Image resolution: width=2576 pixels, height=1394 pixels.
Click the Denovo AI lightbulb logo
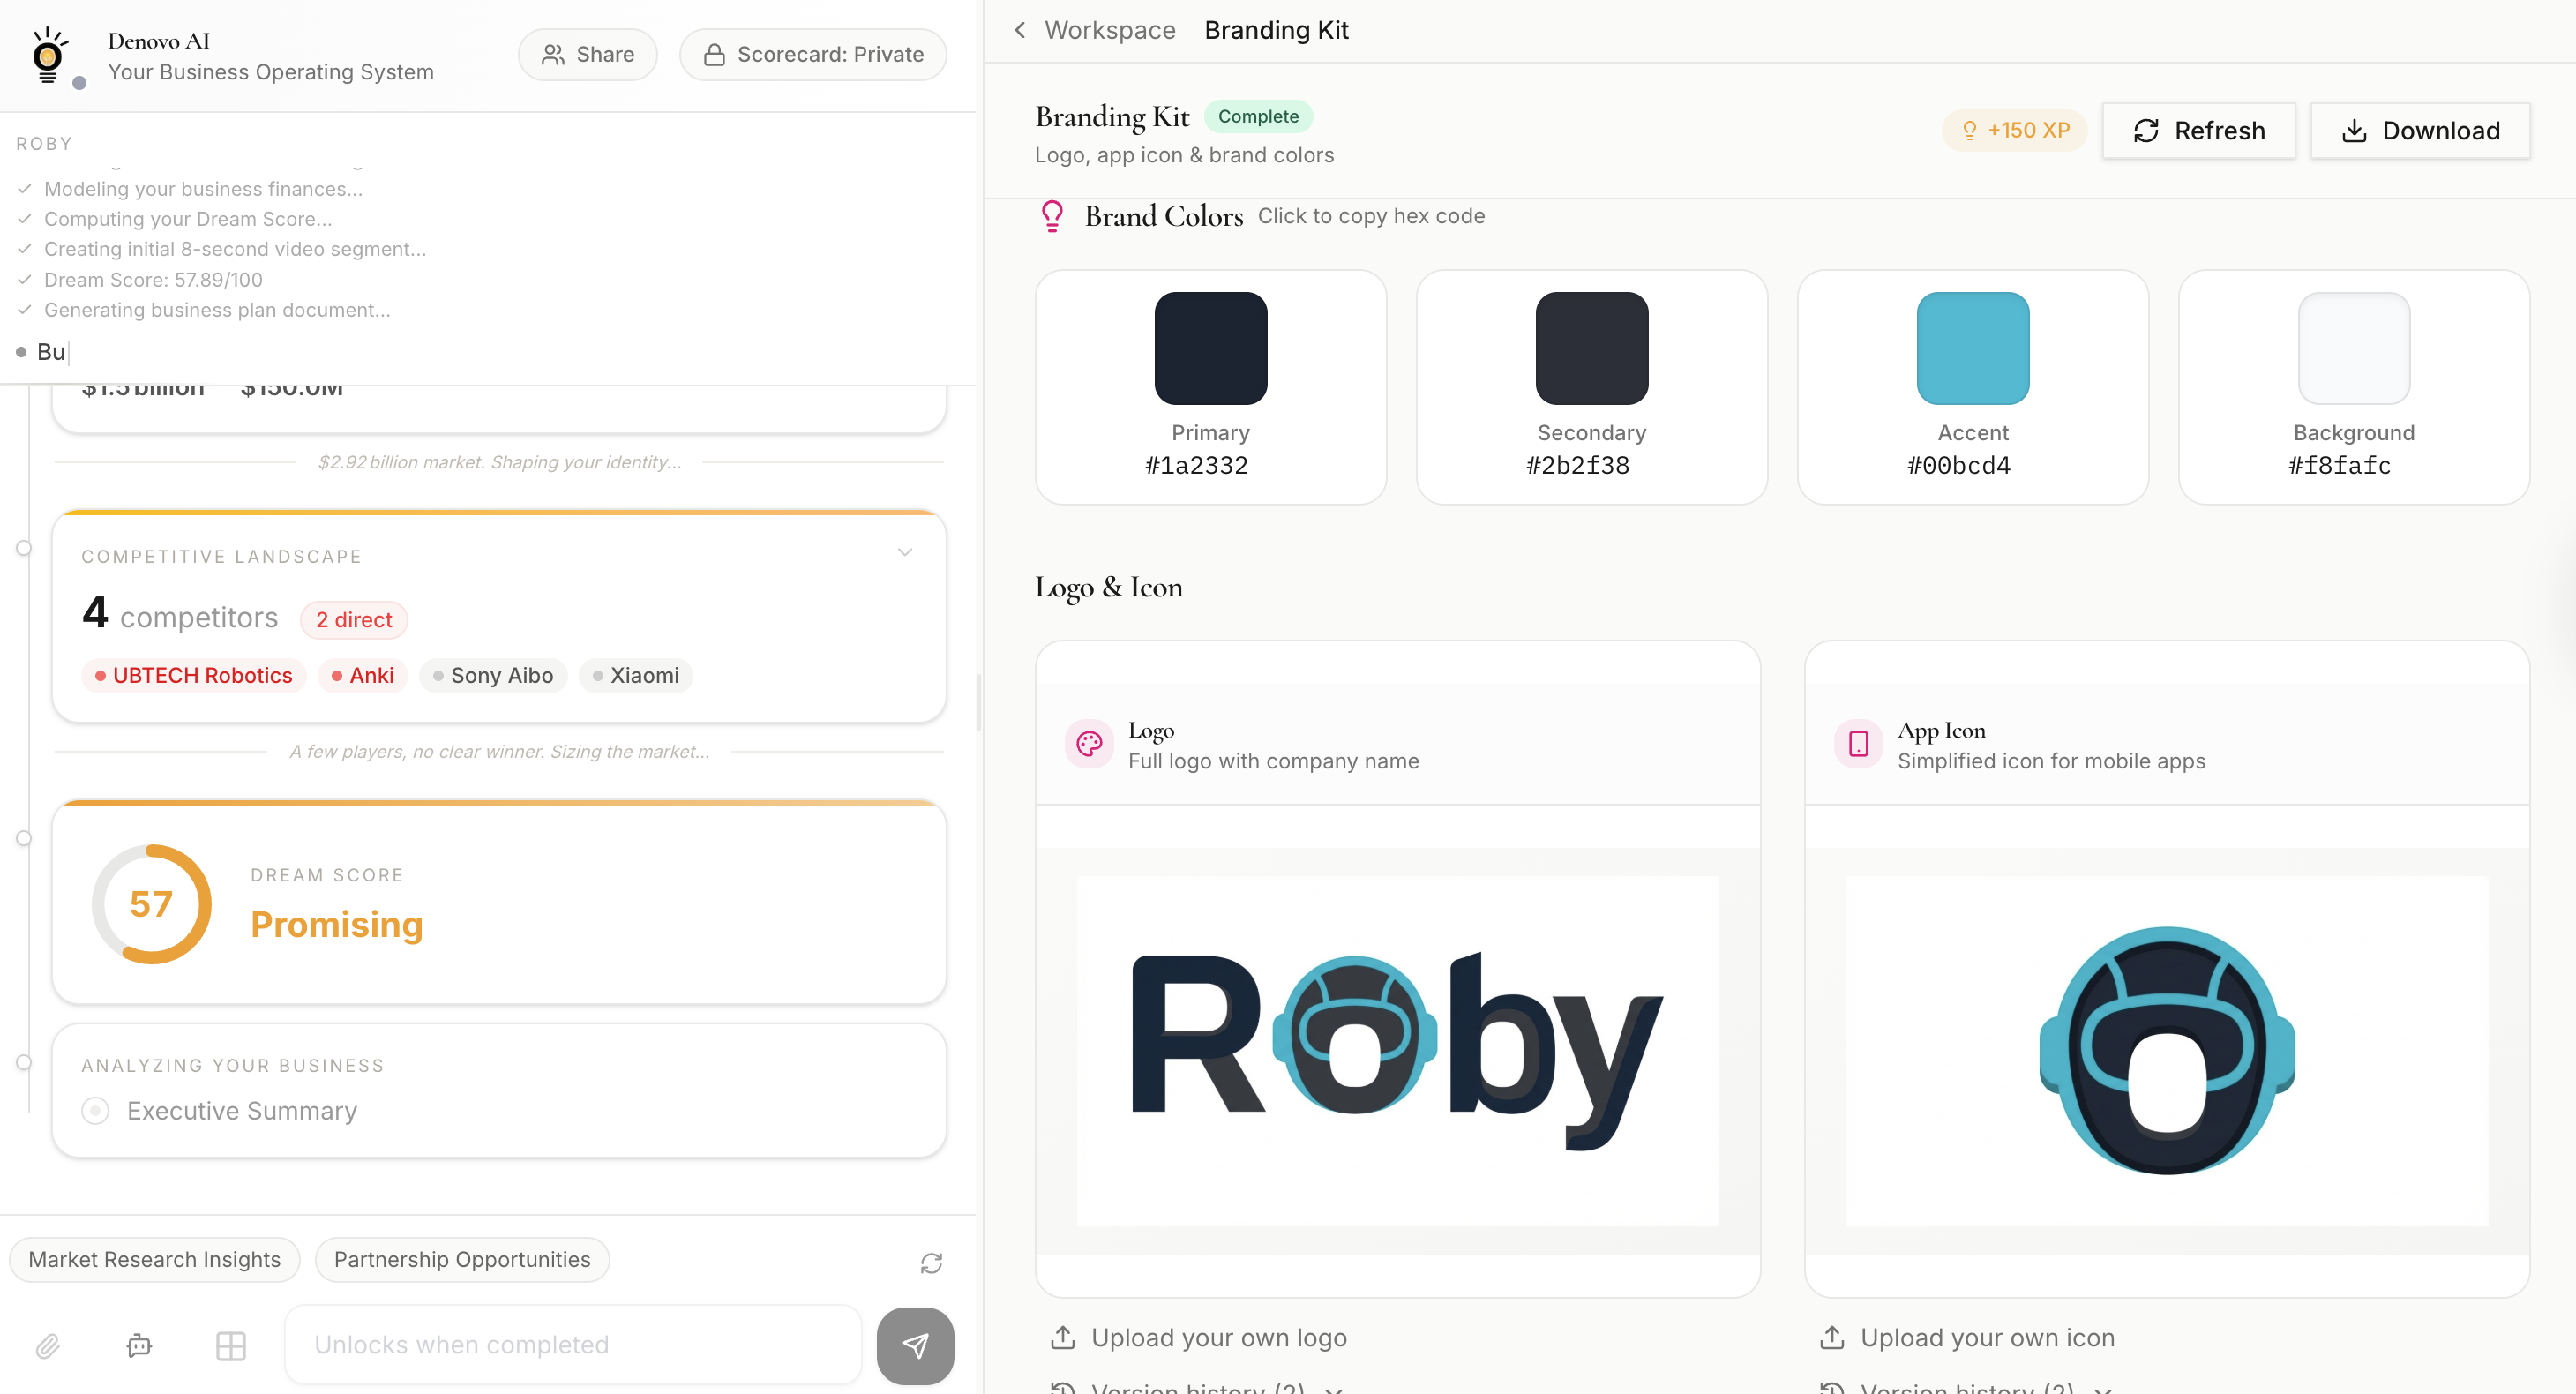pos(47,55)
